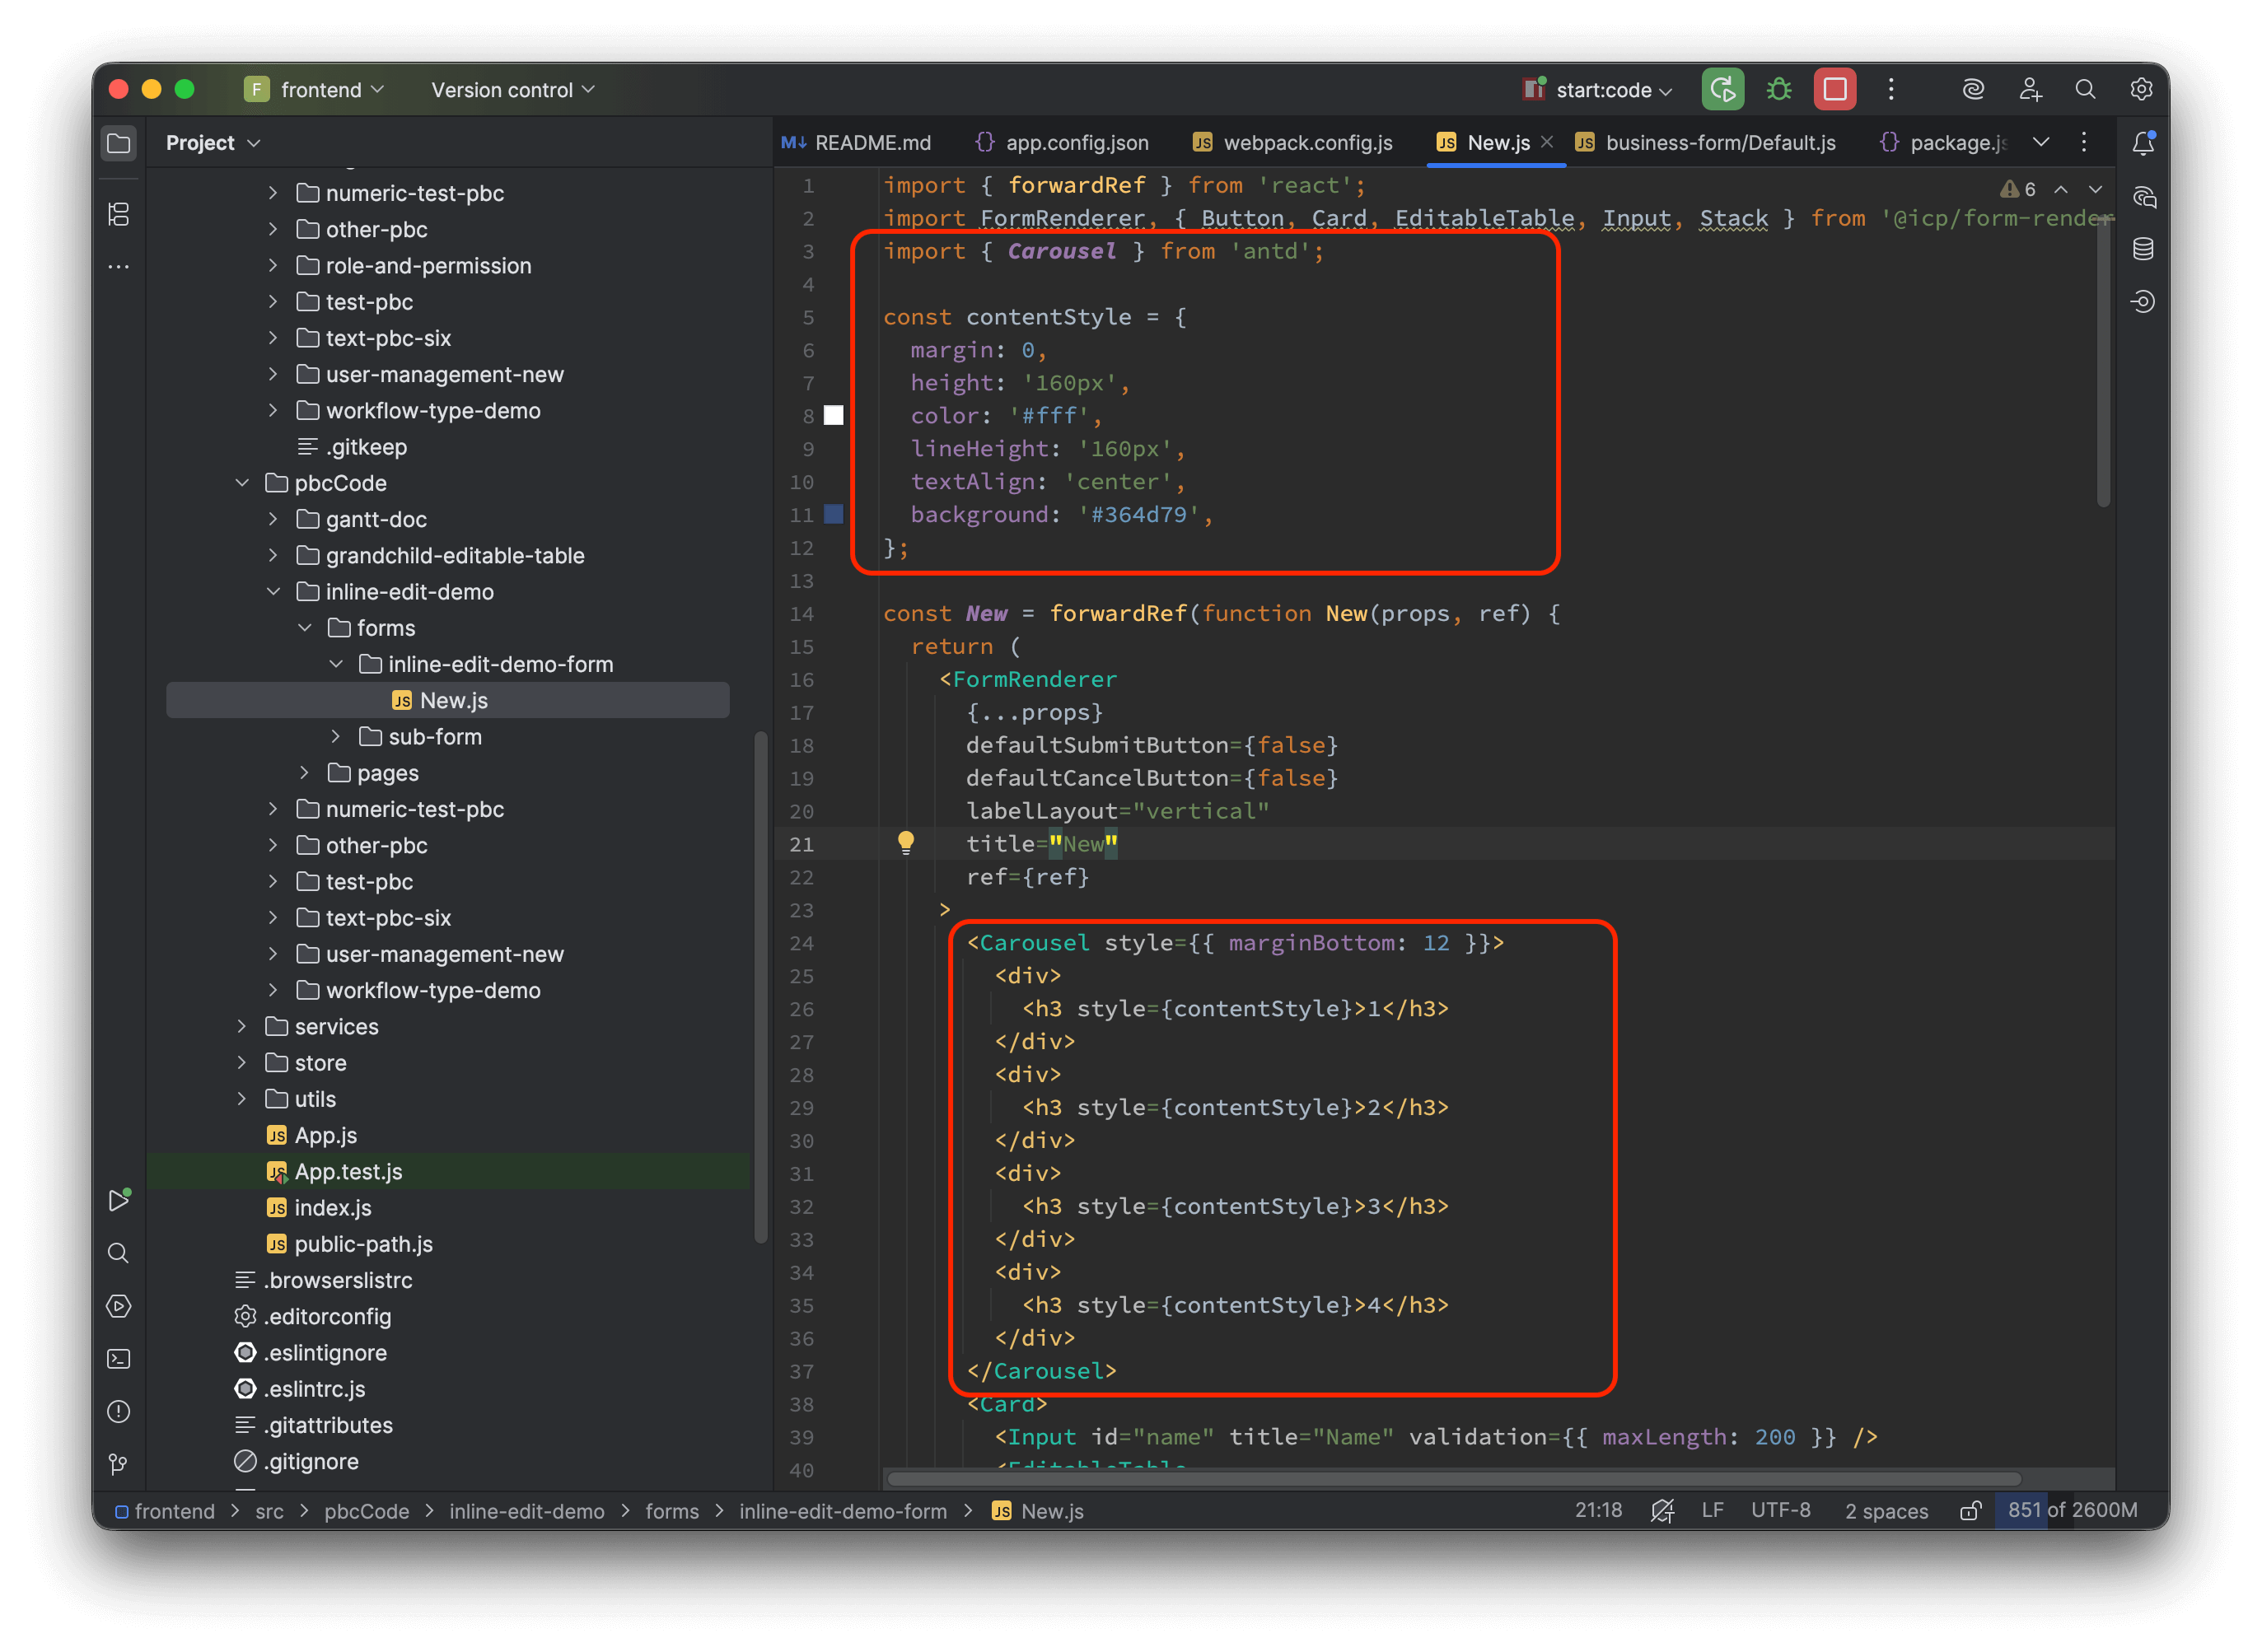The height and width of the screenshot is (1652, 2262).
Task: Click the #364d79 blue color swatch in gutter
Action: coord(833,515)
